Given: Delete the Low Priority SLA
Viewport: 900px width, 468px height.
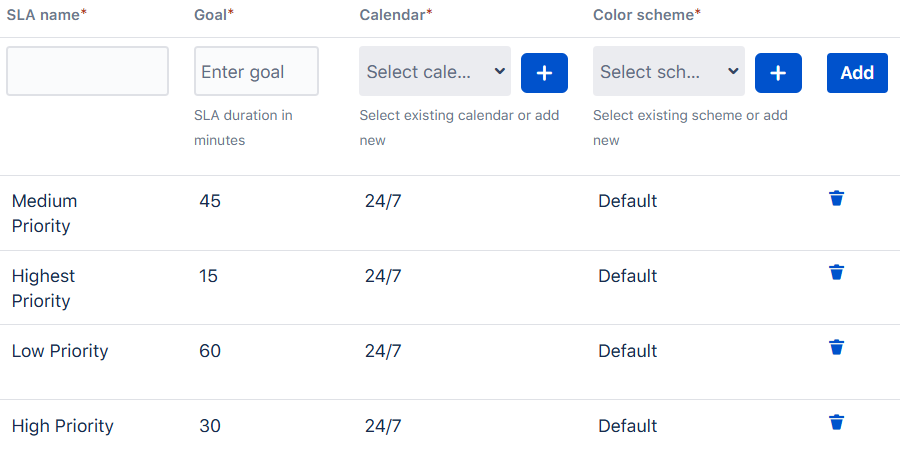Looking at the screenshot, I should [x=837, y=347].
